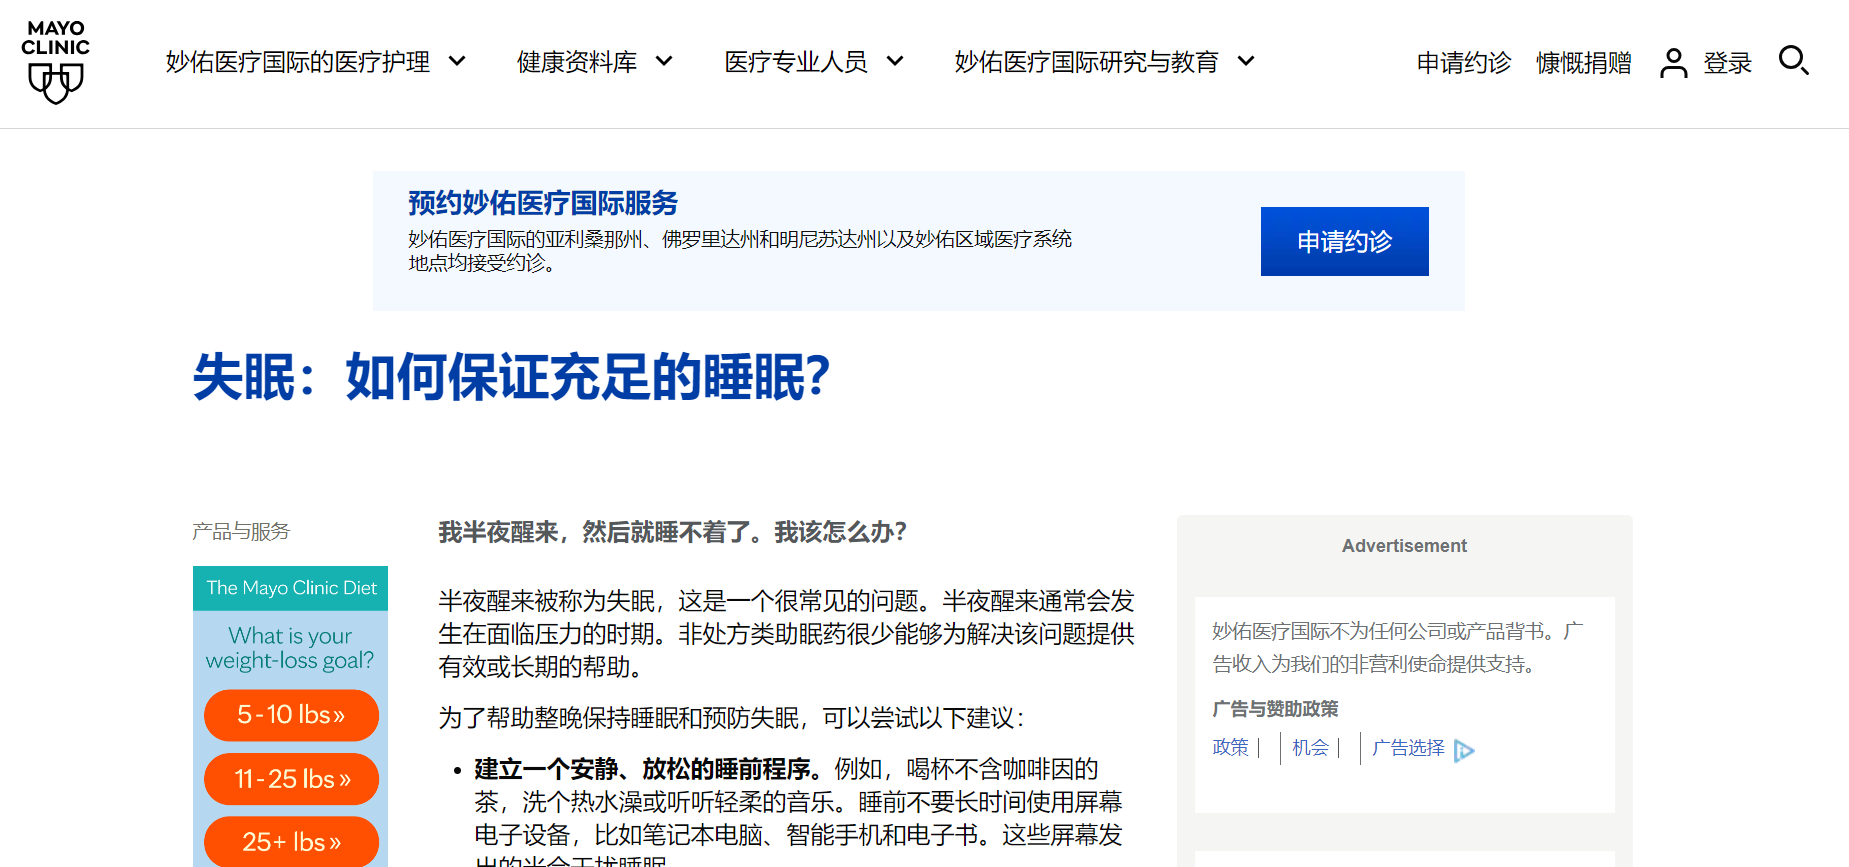The image size is (1849, 867).
Task: Click the 广告与赞助政策 heading
Action: pyautogui.click(x=1275, y=709)
